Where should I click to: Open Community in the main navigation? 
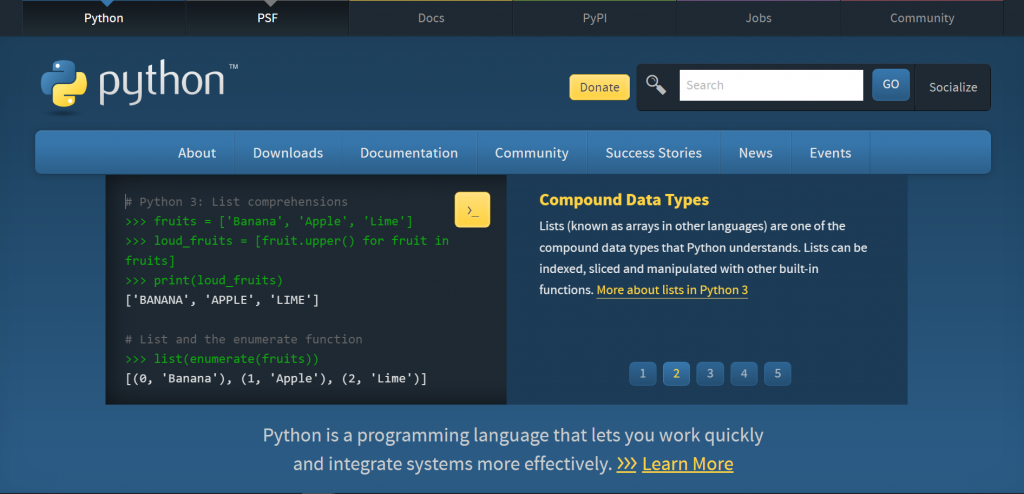(x=532, y=153)
